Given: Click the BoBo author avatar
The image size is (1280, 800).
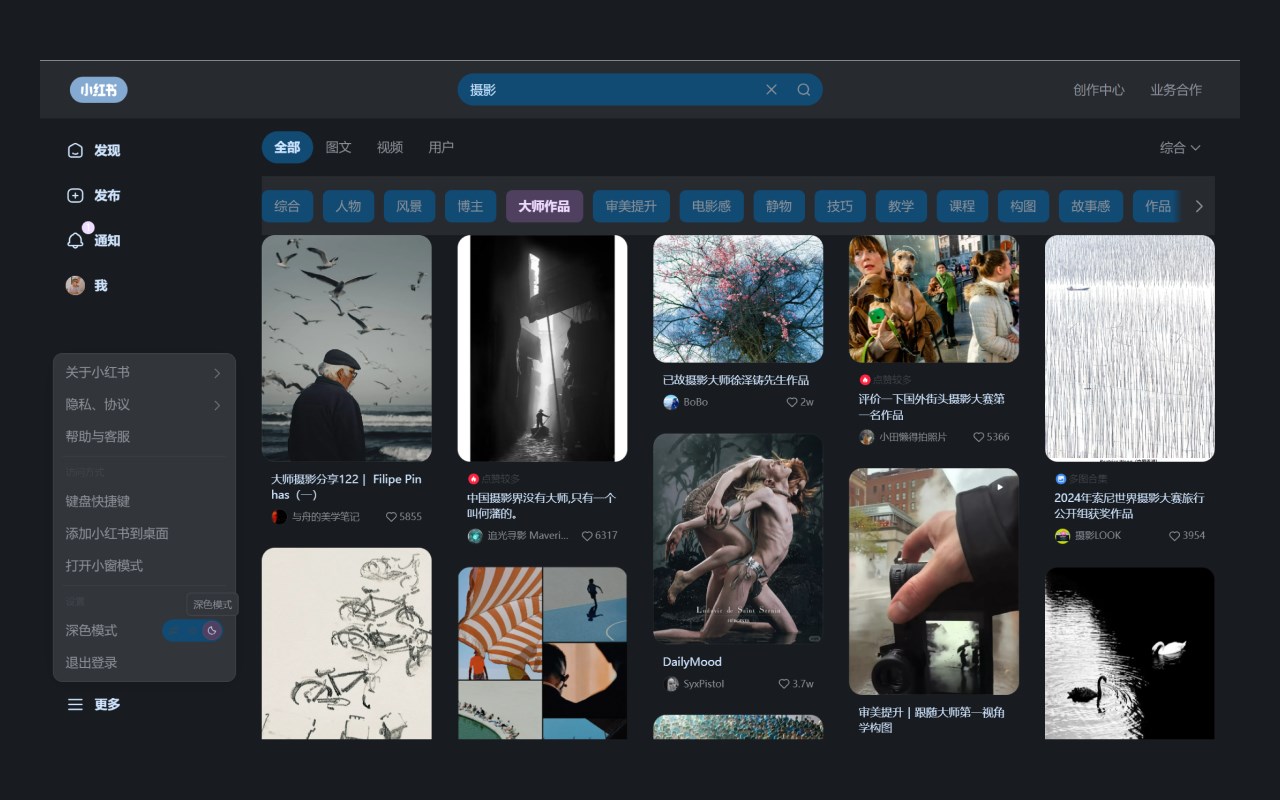Looking at the screenshot, I should click(x=671, y=402).
